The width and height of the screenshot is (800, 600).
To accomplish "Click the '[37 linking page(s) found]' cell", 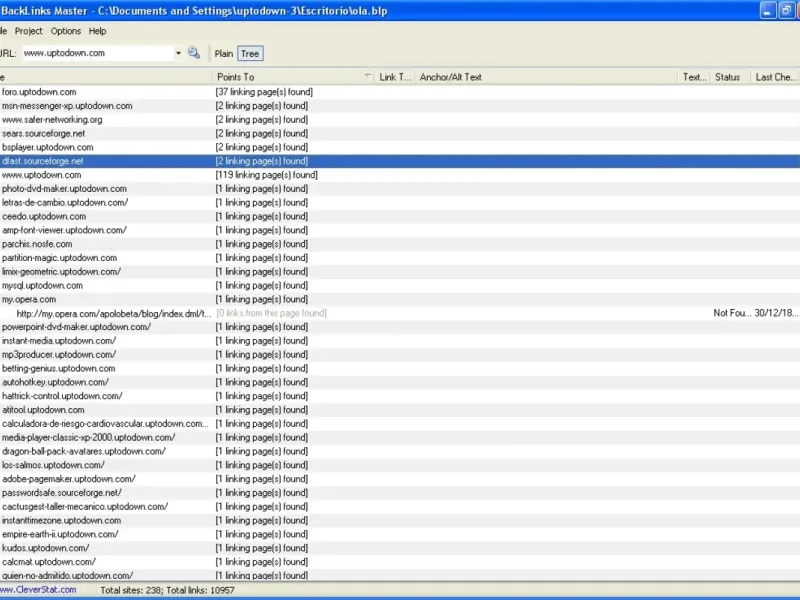I will [x=264, y=92].
